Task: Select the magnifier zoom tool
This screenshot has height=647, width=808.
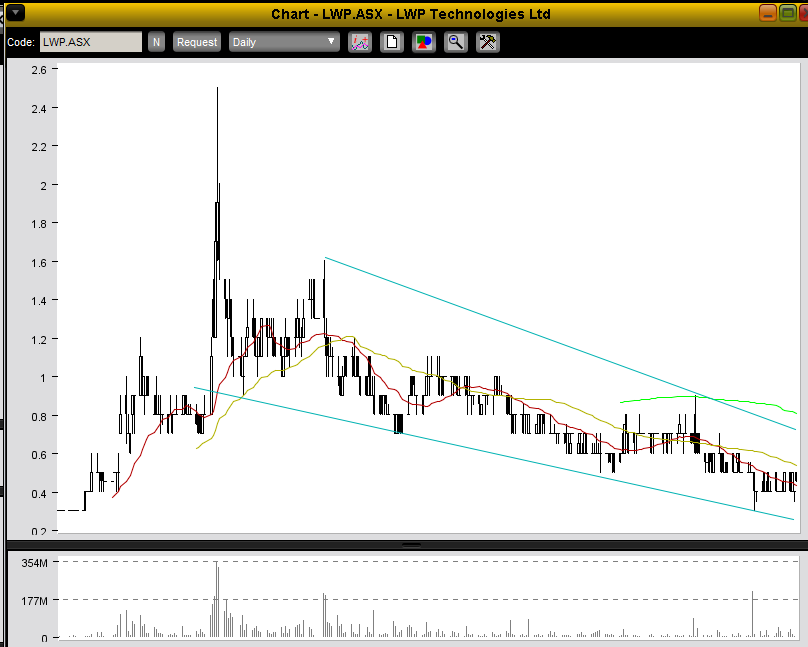Action: (x=456, y=42)
